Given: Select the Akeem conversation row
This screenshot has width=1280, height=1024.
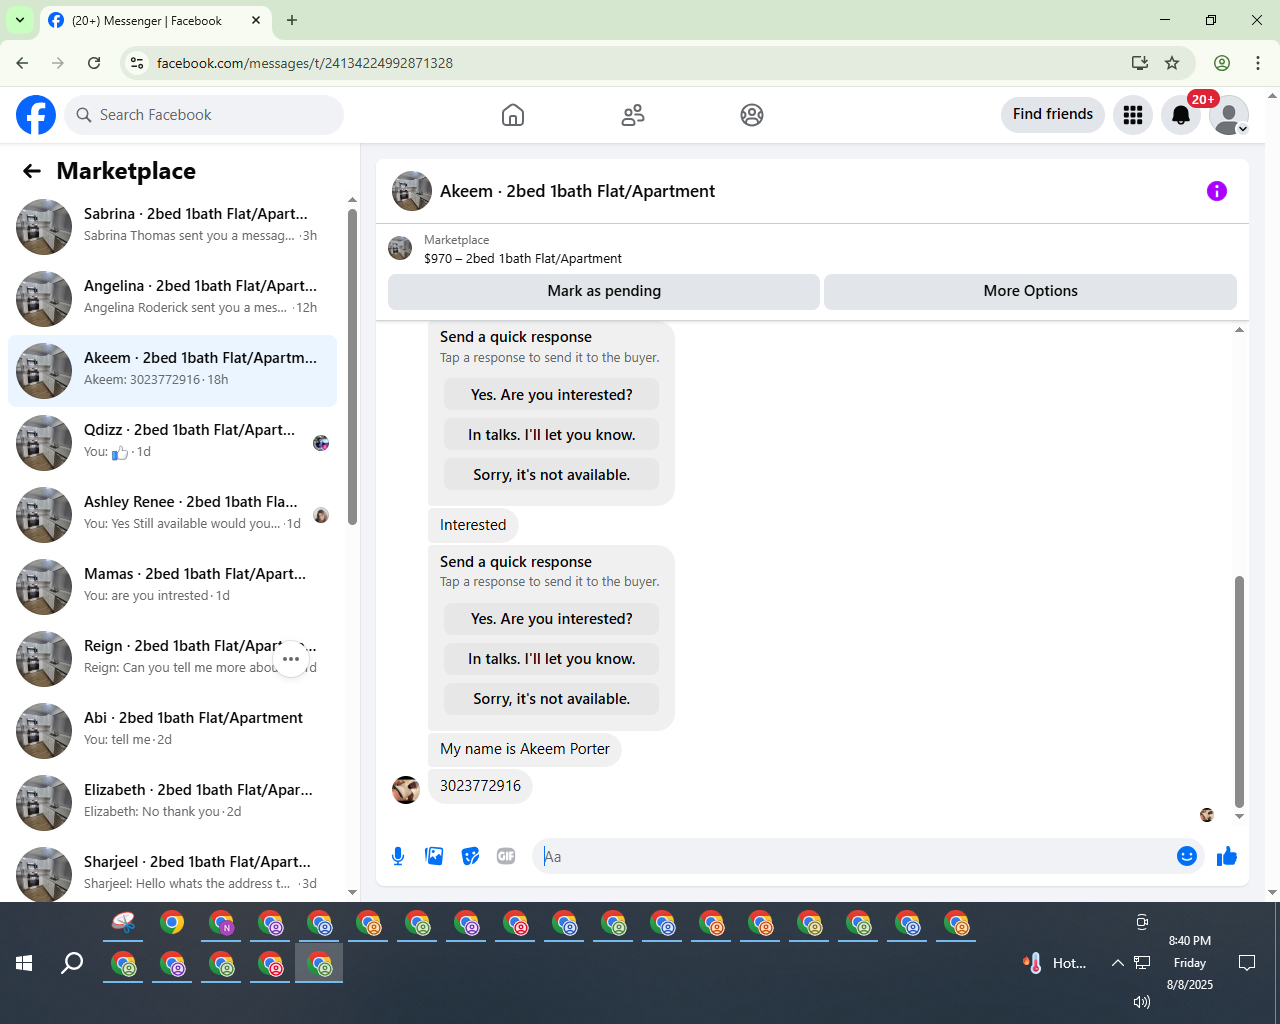Looking at the screenshot, I should [172, 371].
